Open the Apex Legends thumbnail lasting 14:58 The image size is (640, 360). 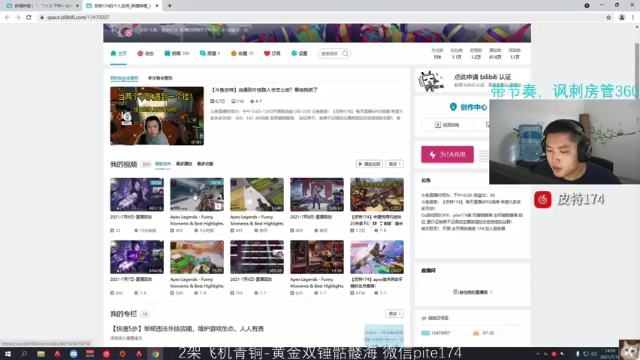(317, 257)
